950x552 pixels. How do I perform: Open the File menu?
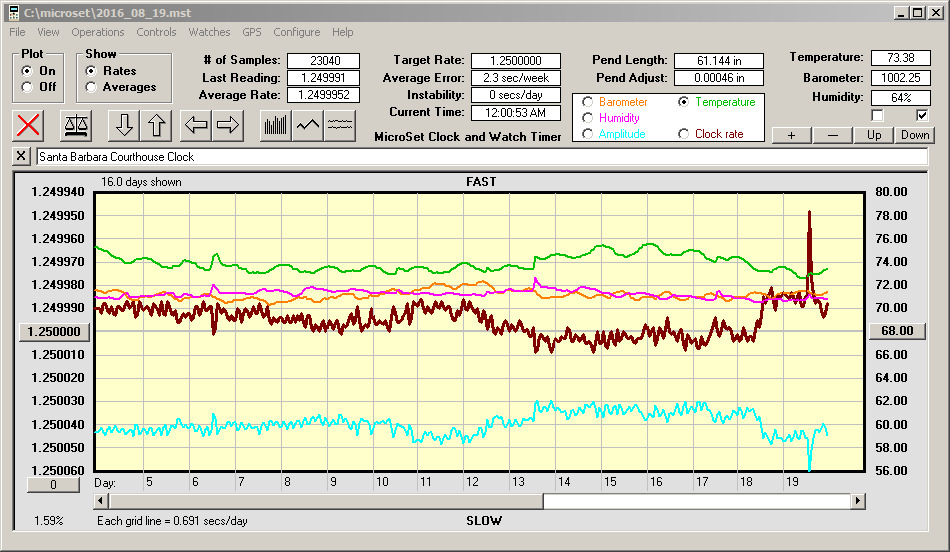pyautogui.click(x=17, y=32)
